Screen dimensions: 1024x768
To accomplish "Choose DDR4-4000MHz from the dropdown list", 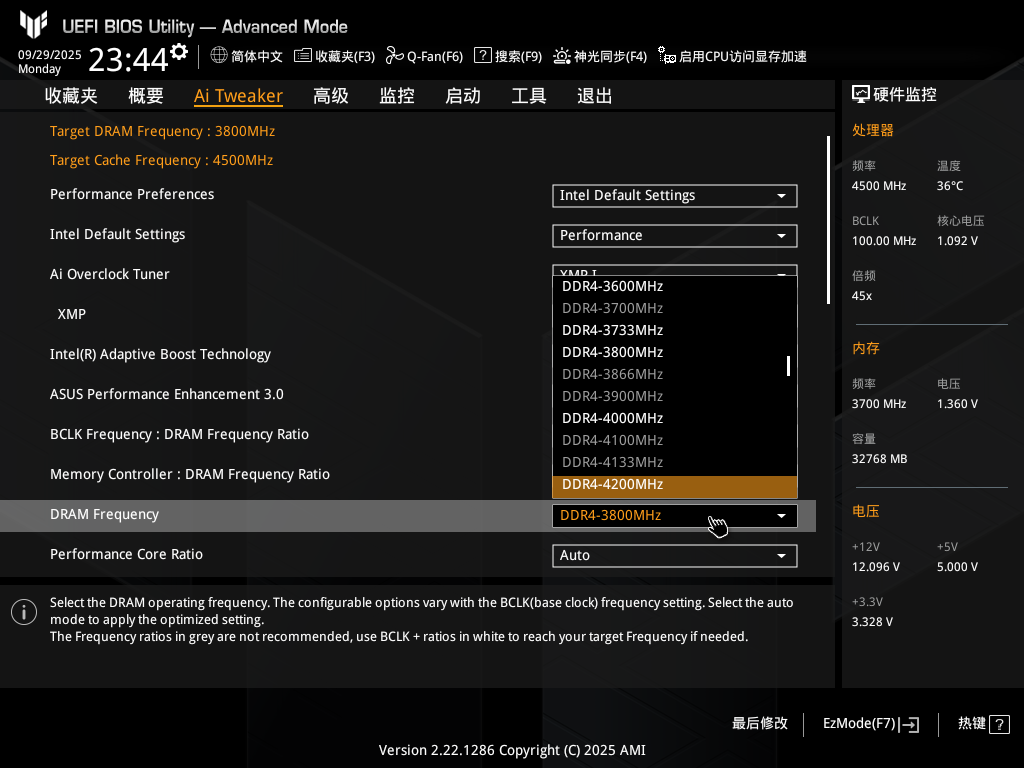I will pyautogui.click(x=612, y=419).
